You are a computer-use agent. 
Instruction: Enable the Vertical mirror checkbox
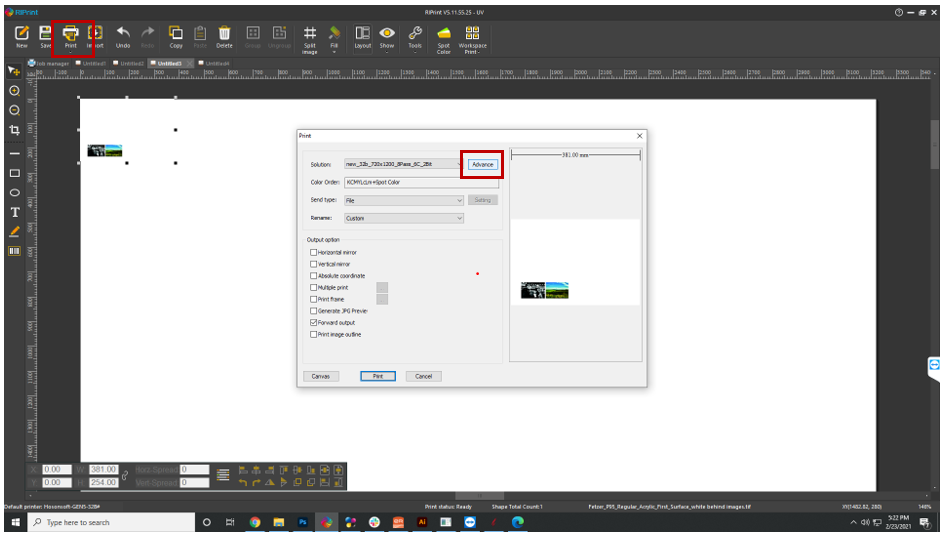(x=313, y=264)
